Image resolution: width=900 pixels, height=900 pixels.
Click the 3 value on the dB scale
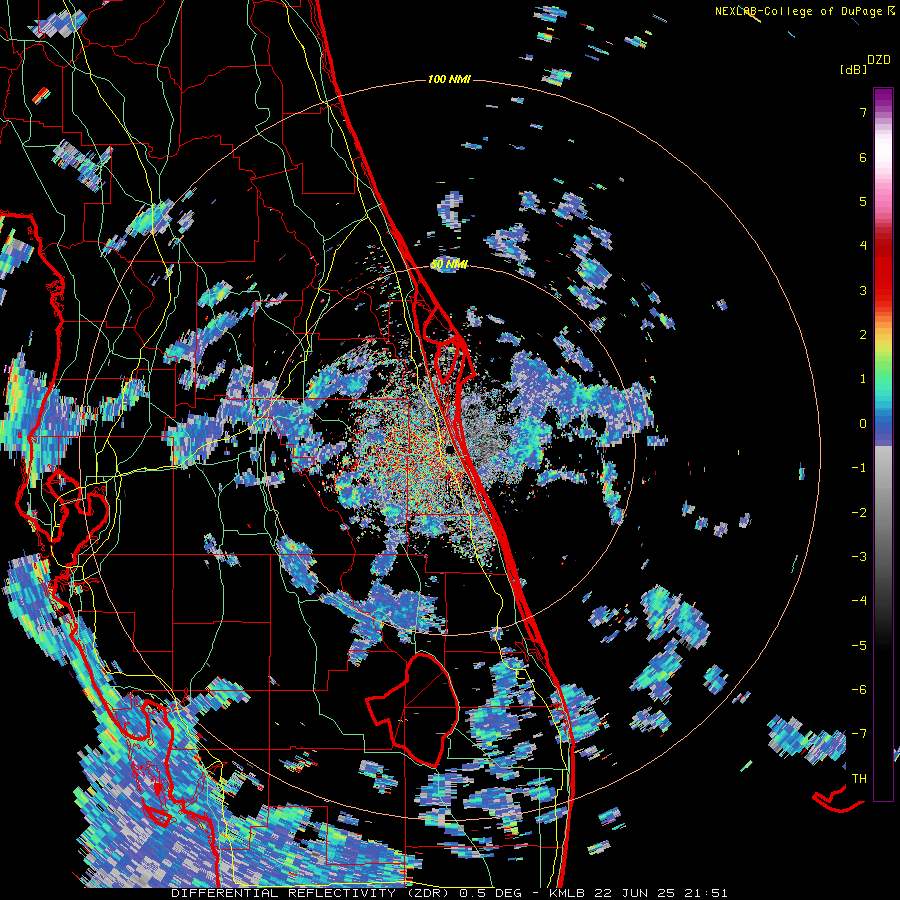[x=863, y=290]
